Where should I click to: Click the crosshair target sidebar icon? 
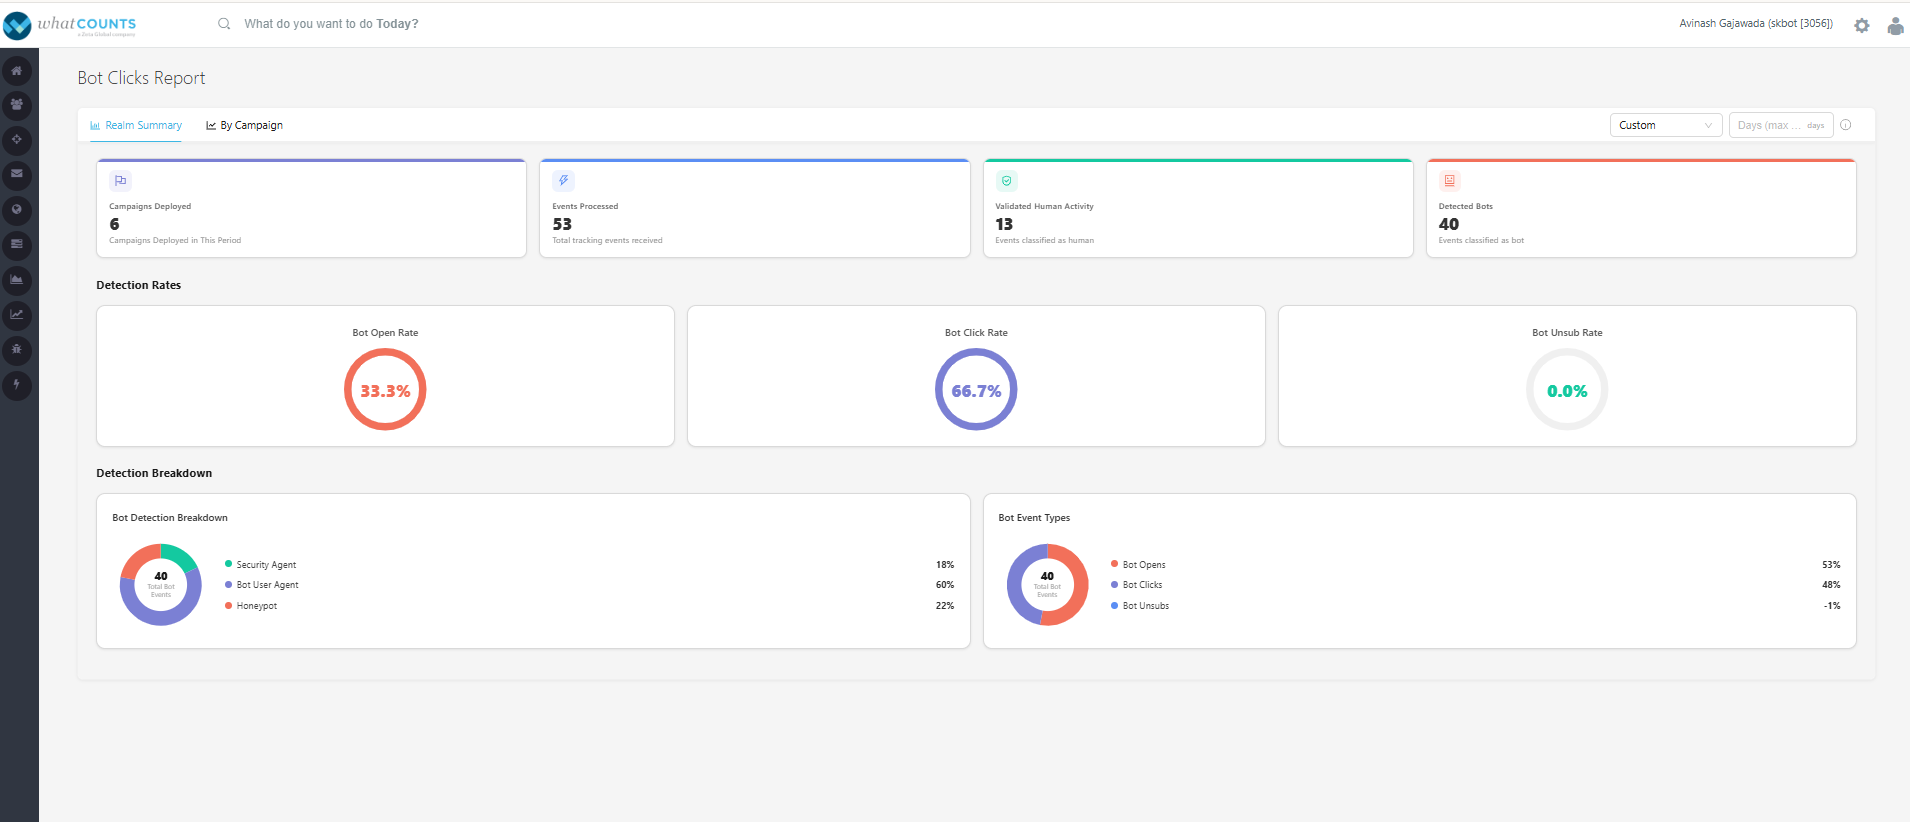[x=17, y=140]
